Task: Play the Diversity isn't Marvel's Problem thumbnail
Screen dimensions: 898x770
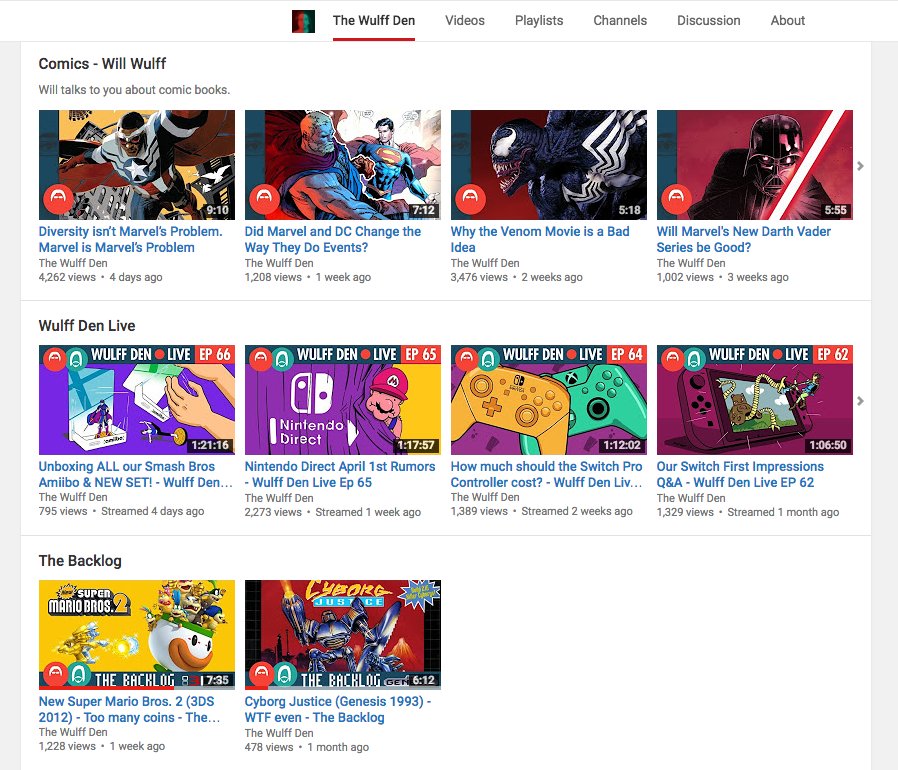Action: (x=137, y=165)
